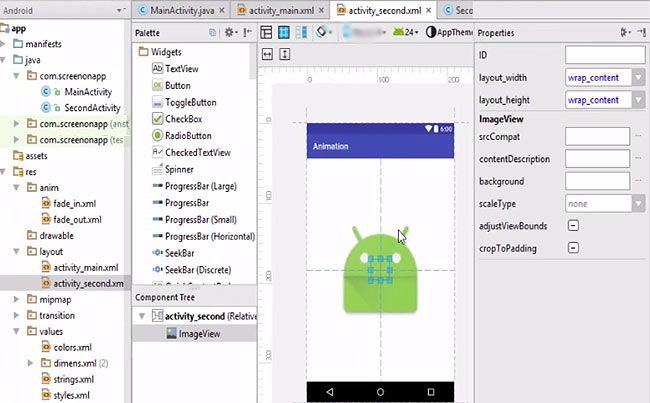
Task: Select the activity_second.xml tab
Action: tap(384, 10)
